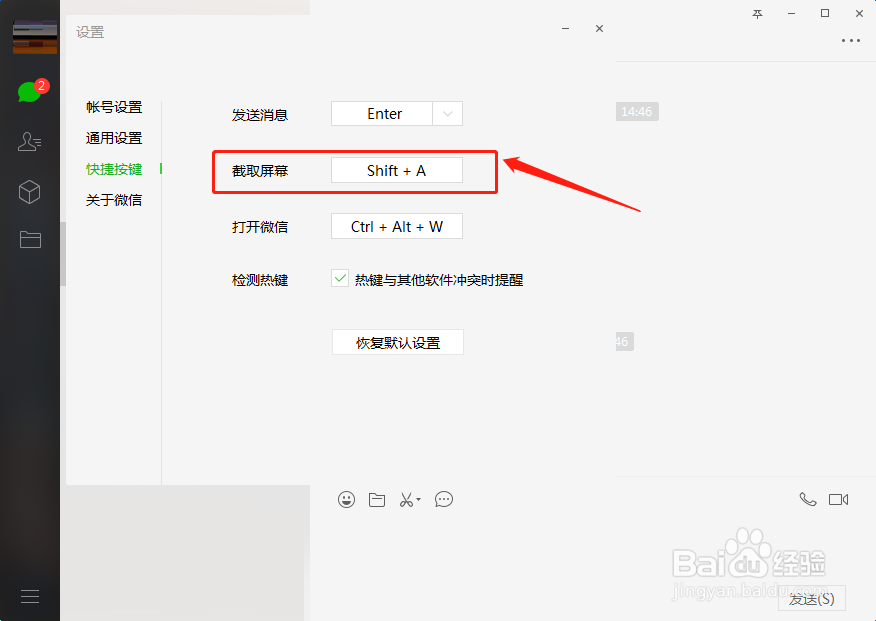Image resolution: width=876 pixels, height=621 pixels.
Task: Open the Chats icon with red badge
Action: [32, 91]
